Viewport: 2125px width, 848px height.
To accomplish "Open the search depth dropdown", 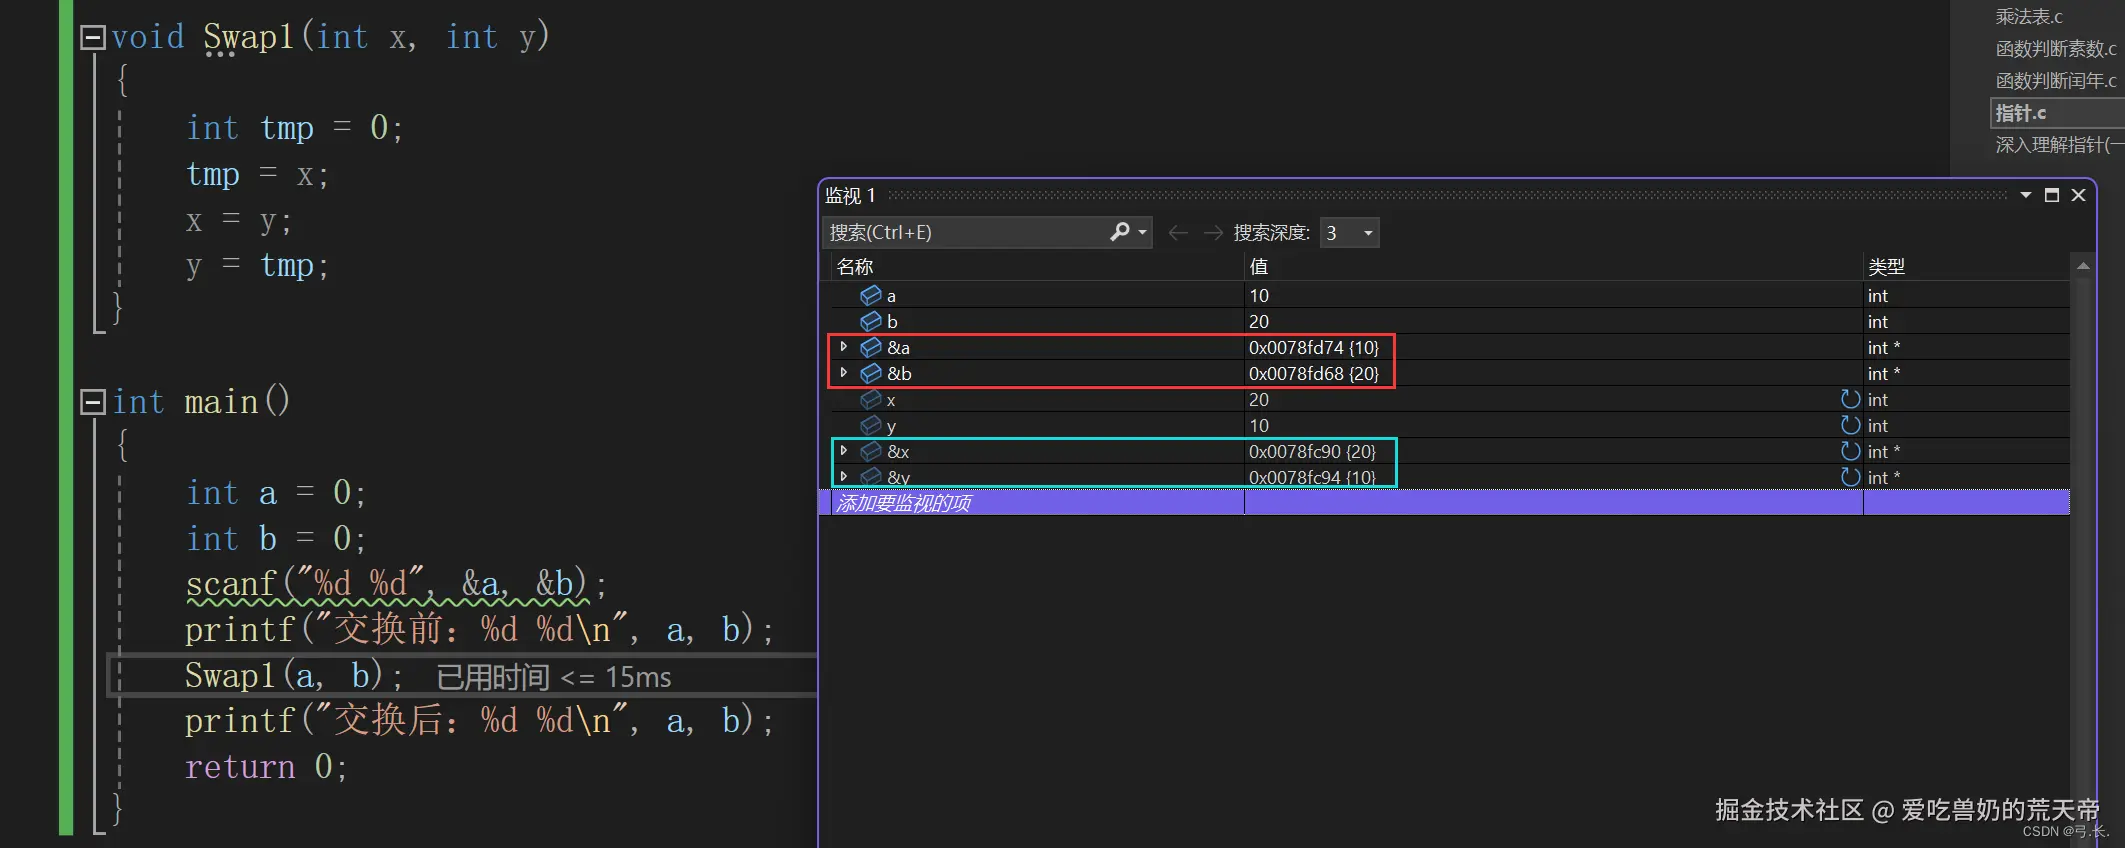I will click(x=1349, y=232).
